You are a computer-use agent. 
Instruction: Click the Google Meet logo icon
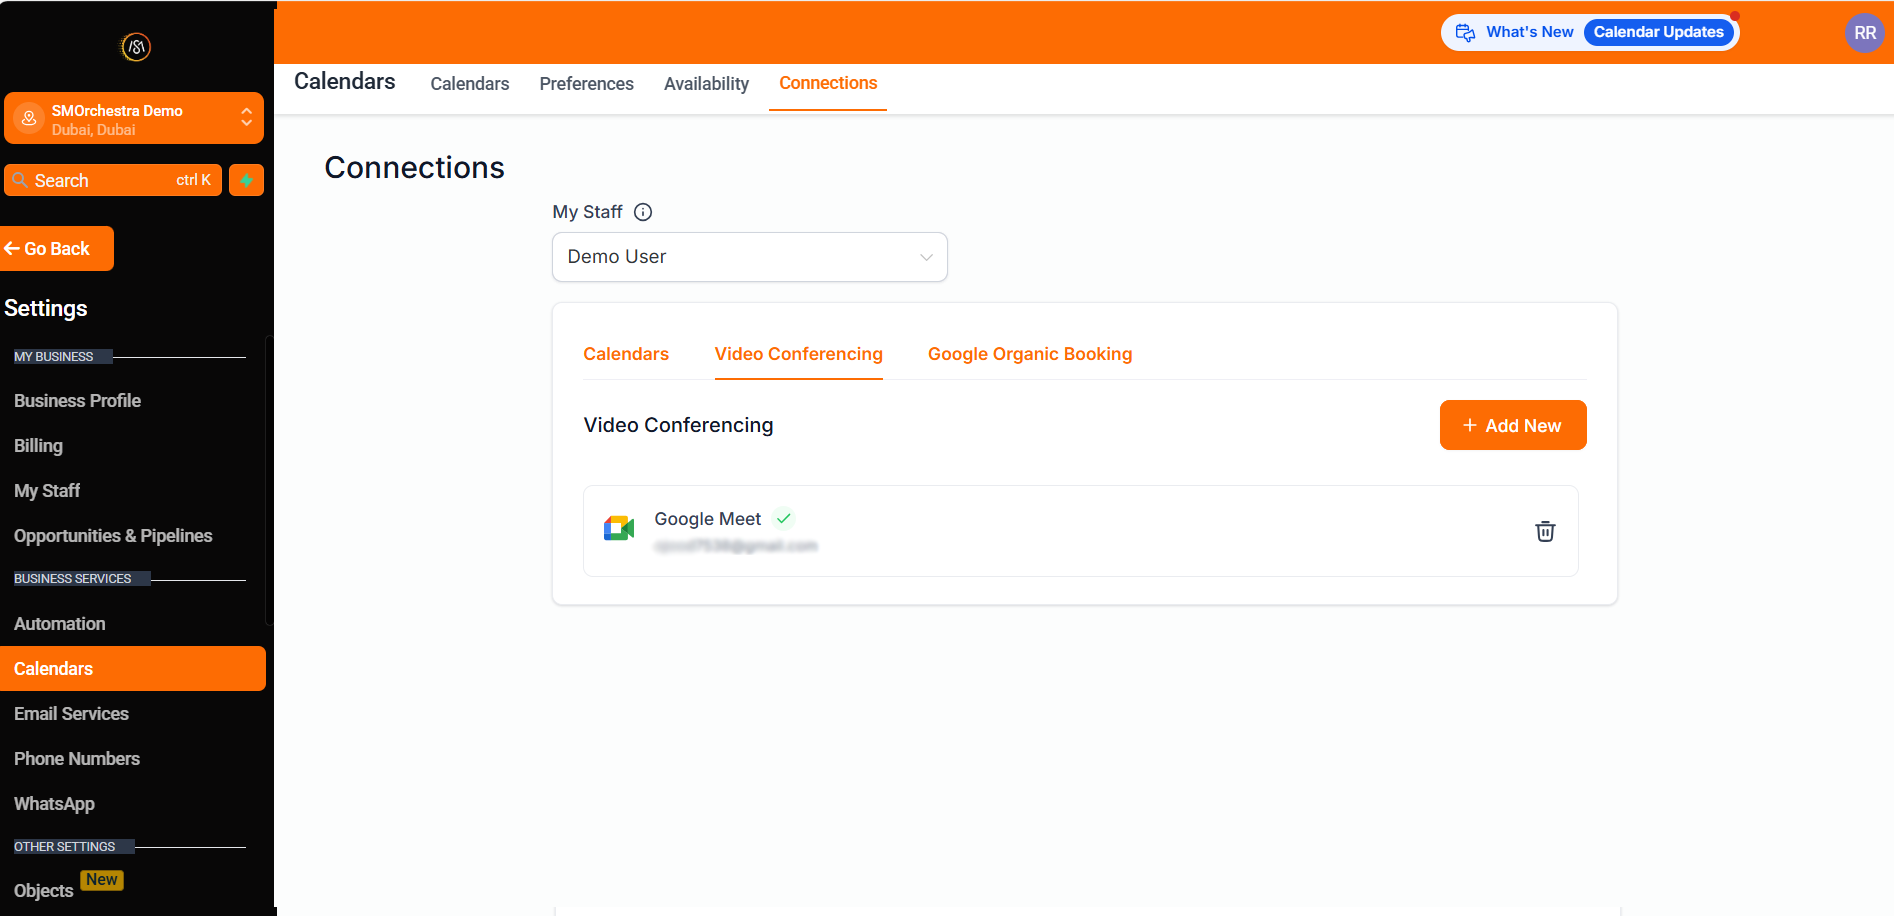click(x=619, y=529)
